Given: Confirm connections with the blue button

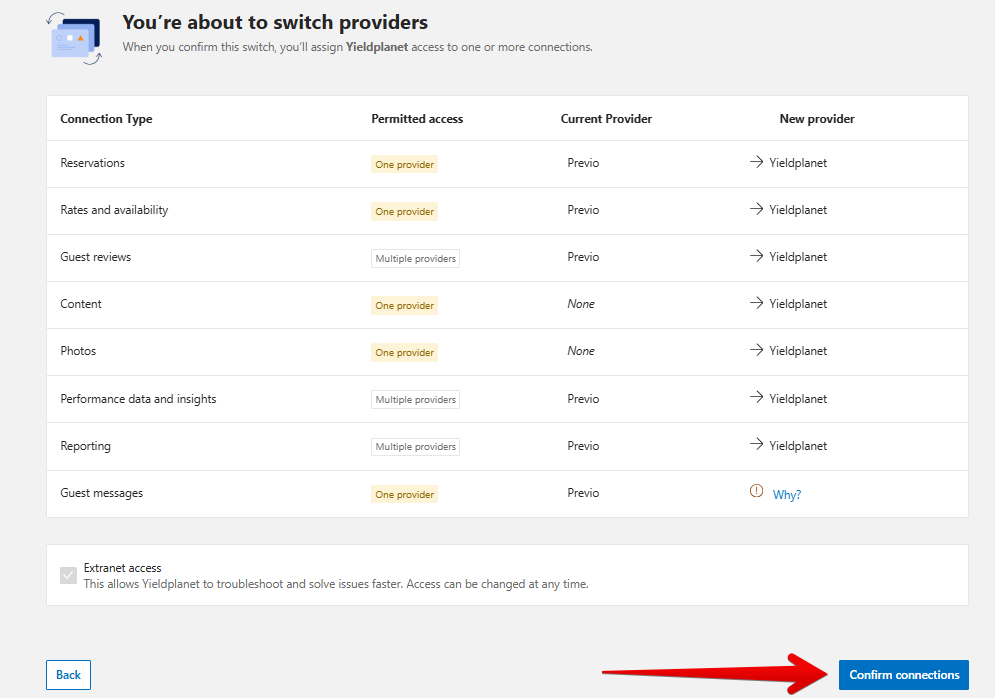Looking at the screenshot, I should click(x=904, y=675).
